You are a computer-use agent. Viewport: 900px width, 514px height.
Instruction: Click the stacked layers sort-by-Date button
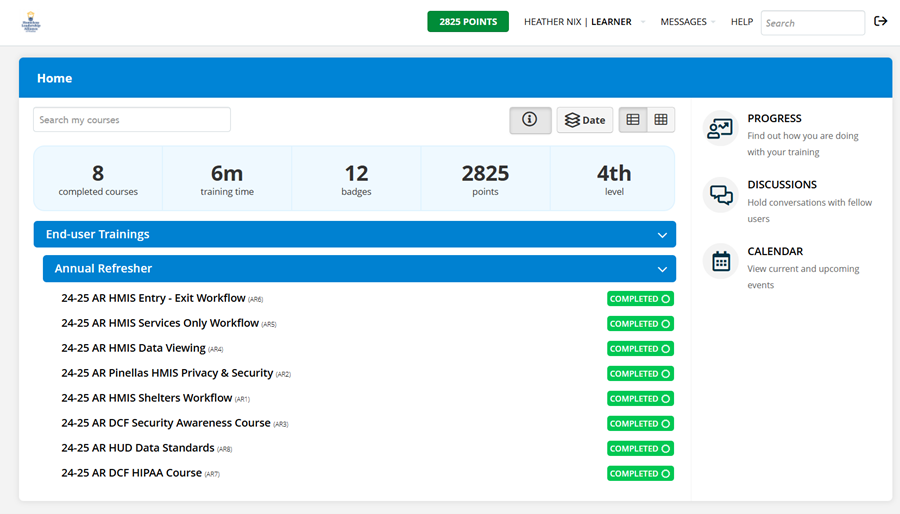(x=584, y=120)
